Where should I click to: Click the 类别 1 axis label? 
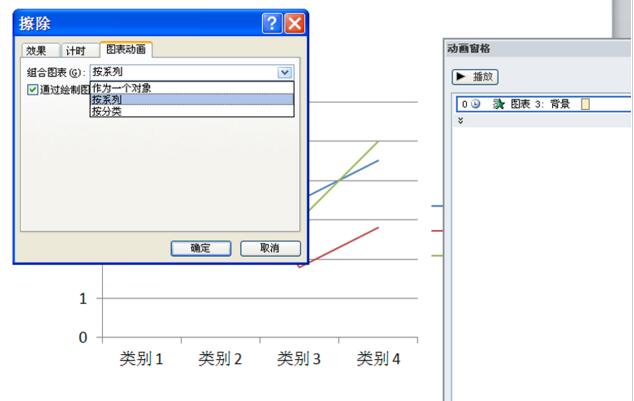[x=141, y=359]
